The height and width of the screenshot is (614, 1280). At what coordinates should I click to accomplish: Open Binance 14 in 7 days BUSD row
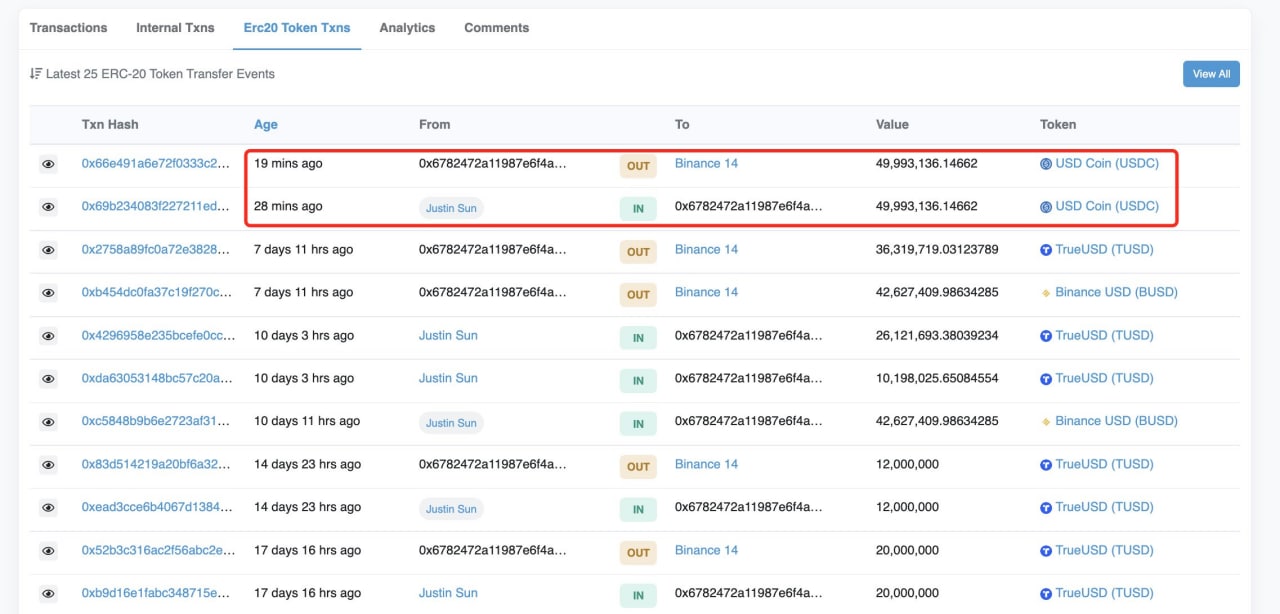click(706, 292)
